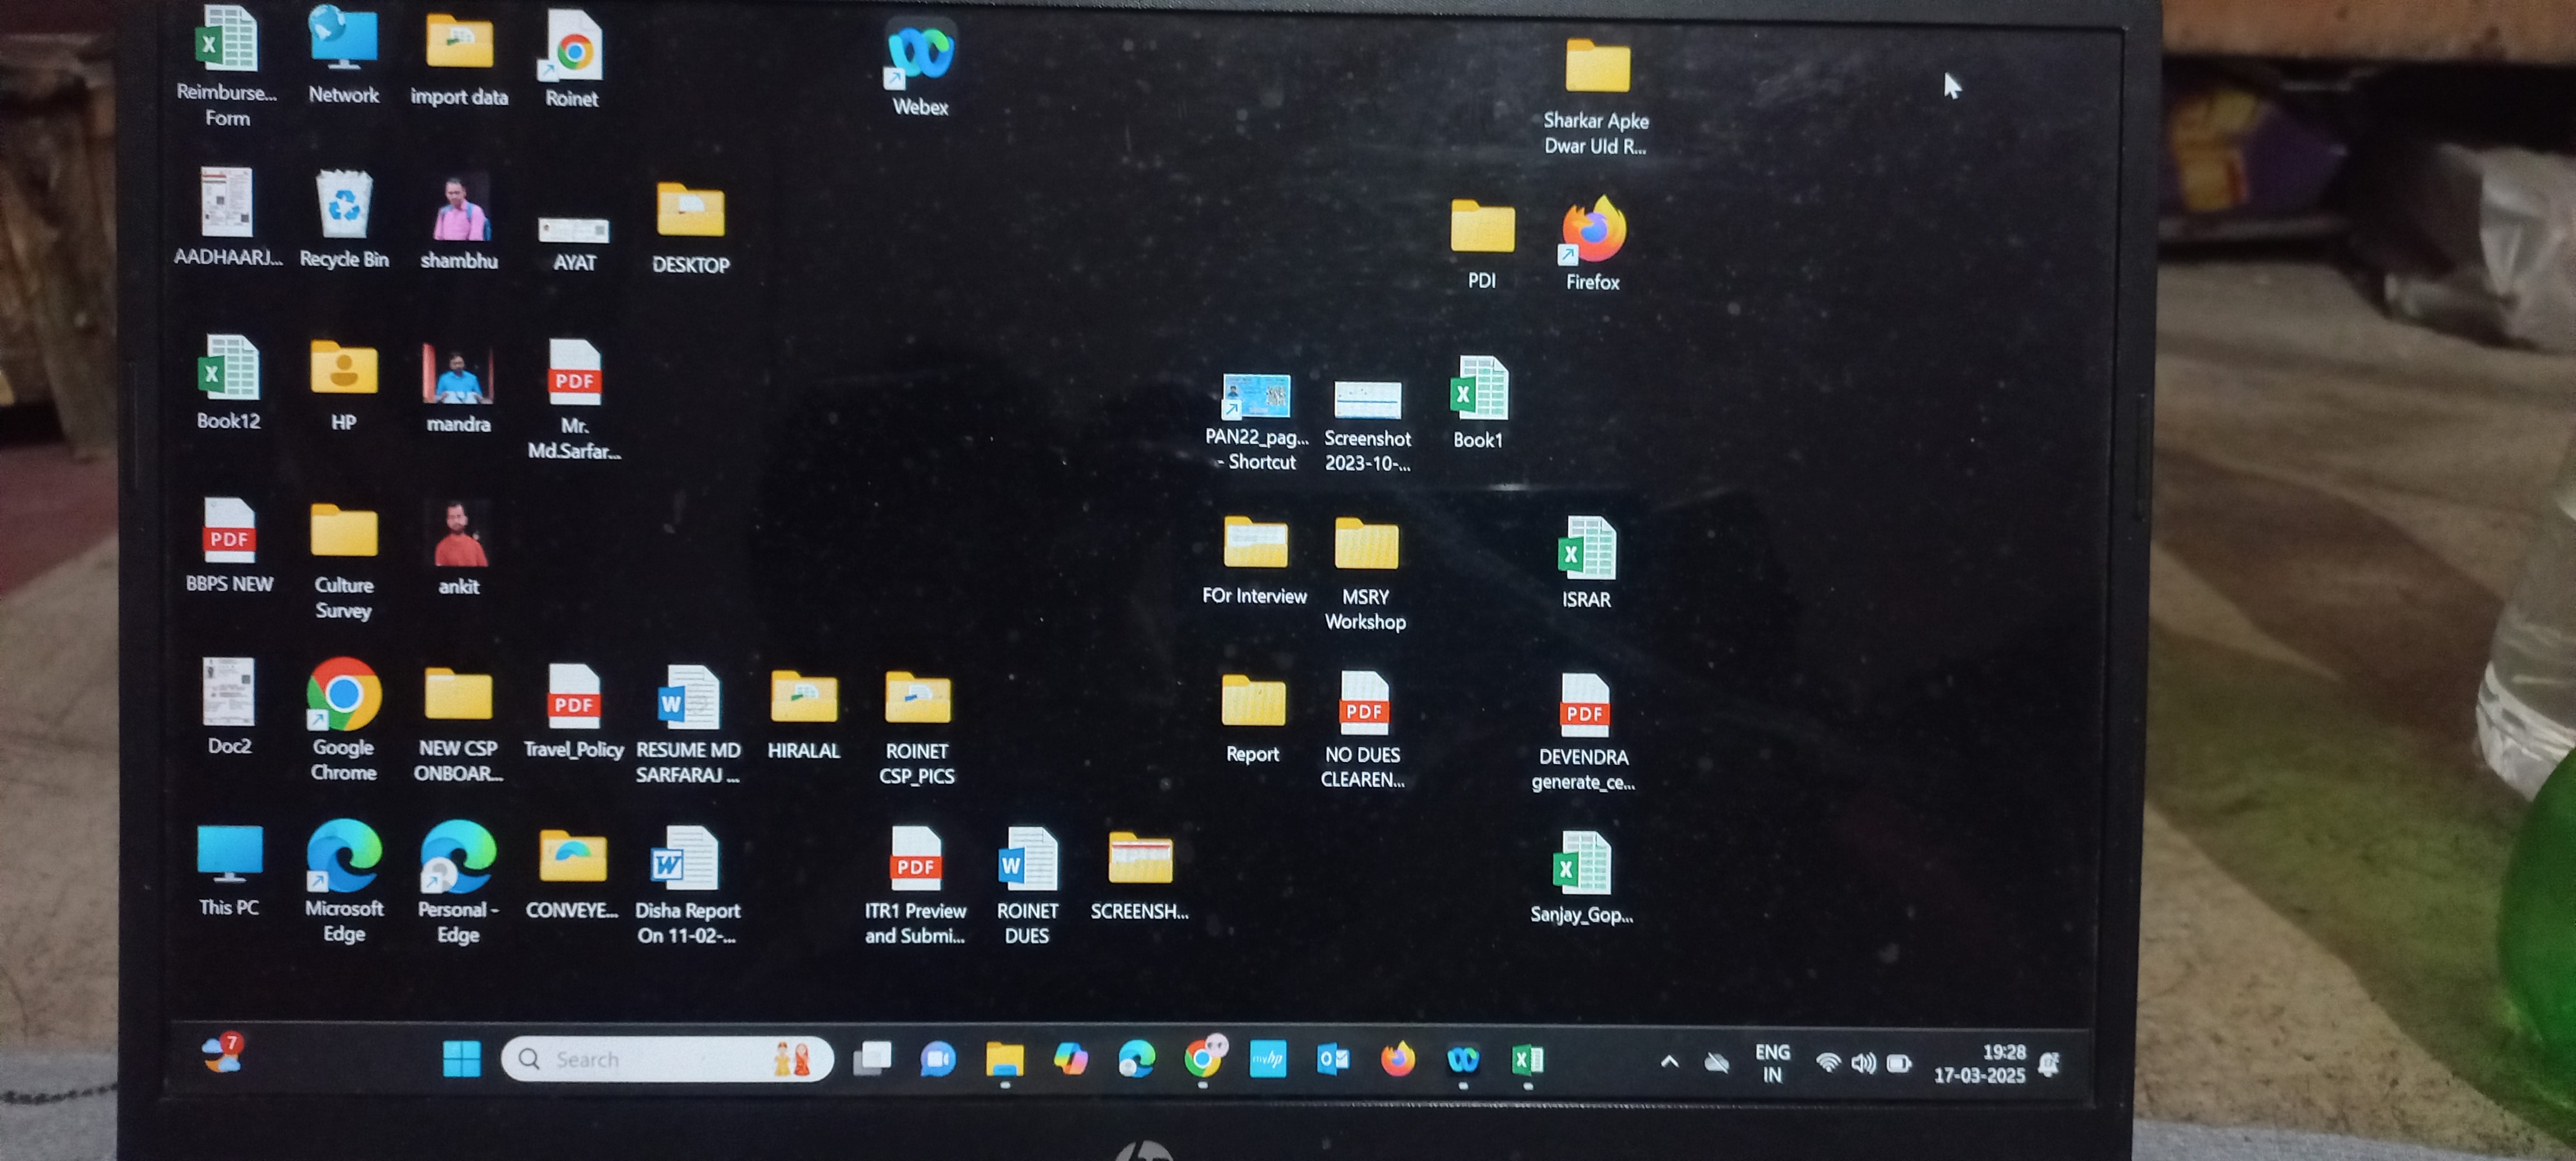Screen dimensions: 2576x1161
Task: Open the MSRY Workshop folder
Action: (1366, 574)
